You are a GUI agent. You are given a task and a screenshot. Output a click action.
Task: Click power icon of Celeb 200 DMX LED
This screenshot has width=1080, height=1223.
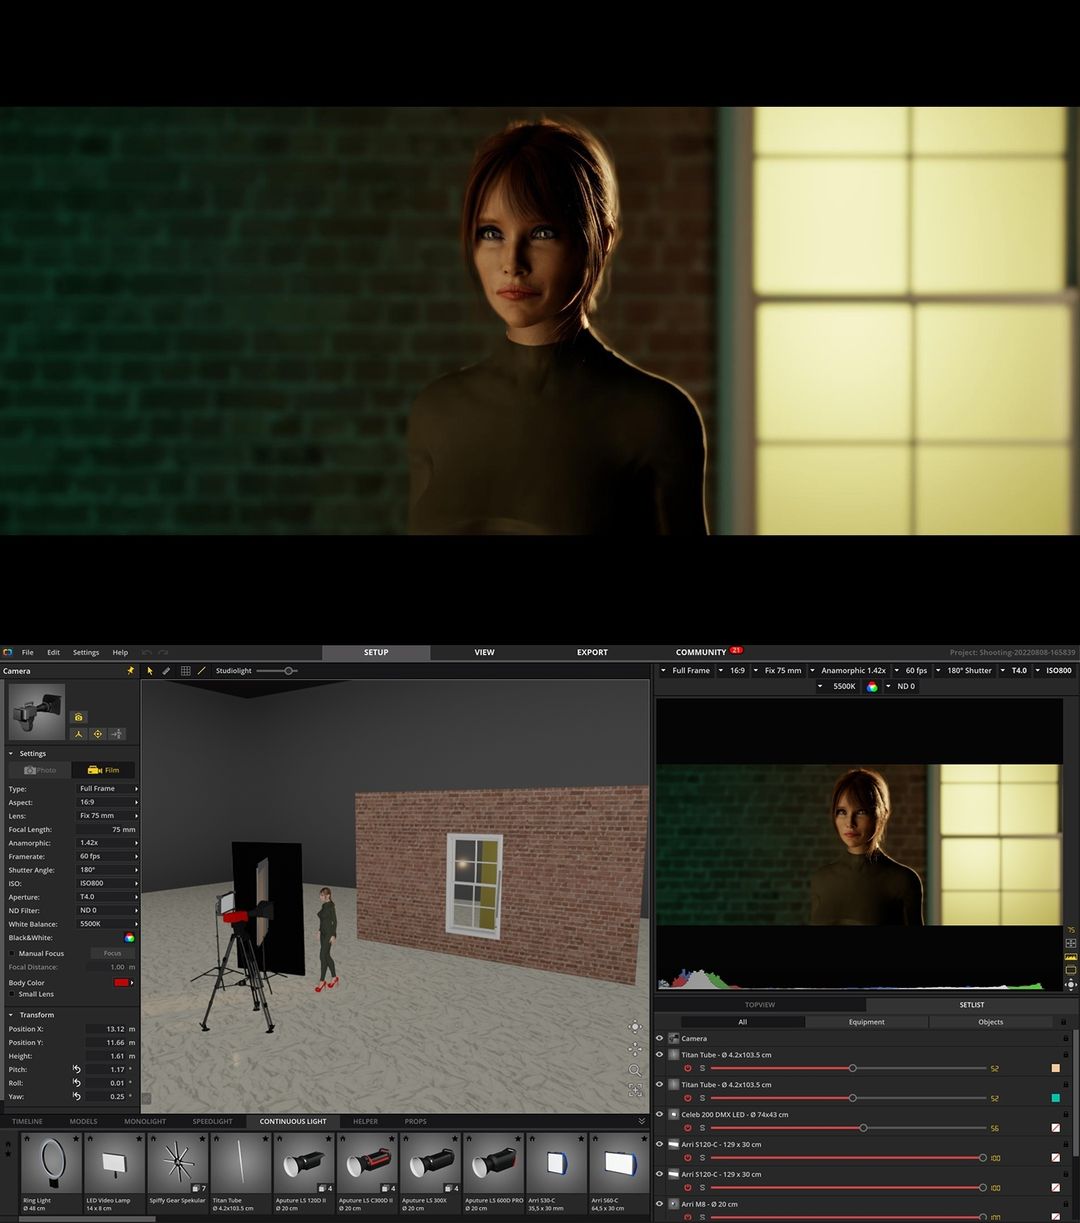688,1128
